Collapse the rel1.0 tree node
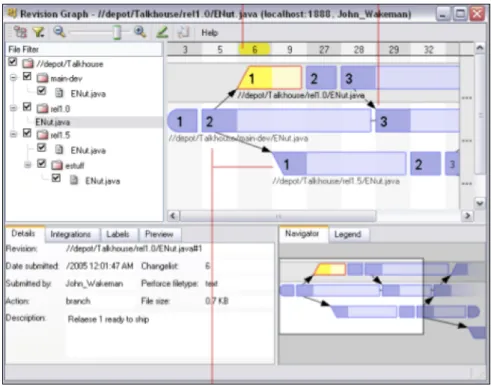Screen dimensions: 491x386 pyautogui.click(x=13, y=108)
